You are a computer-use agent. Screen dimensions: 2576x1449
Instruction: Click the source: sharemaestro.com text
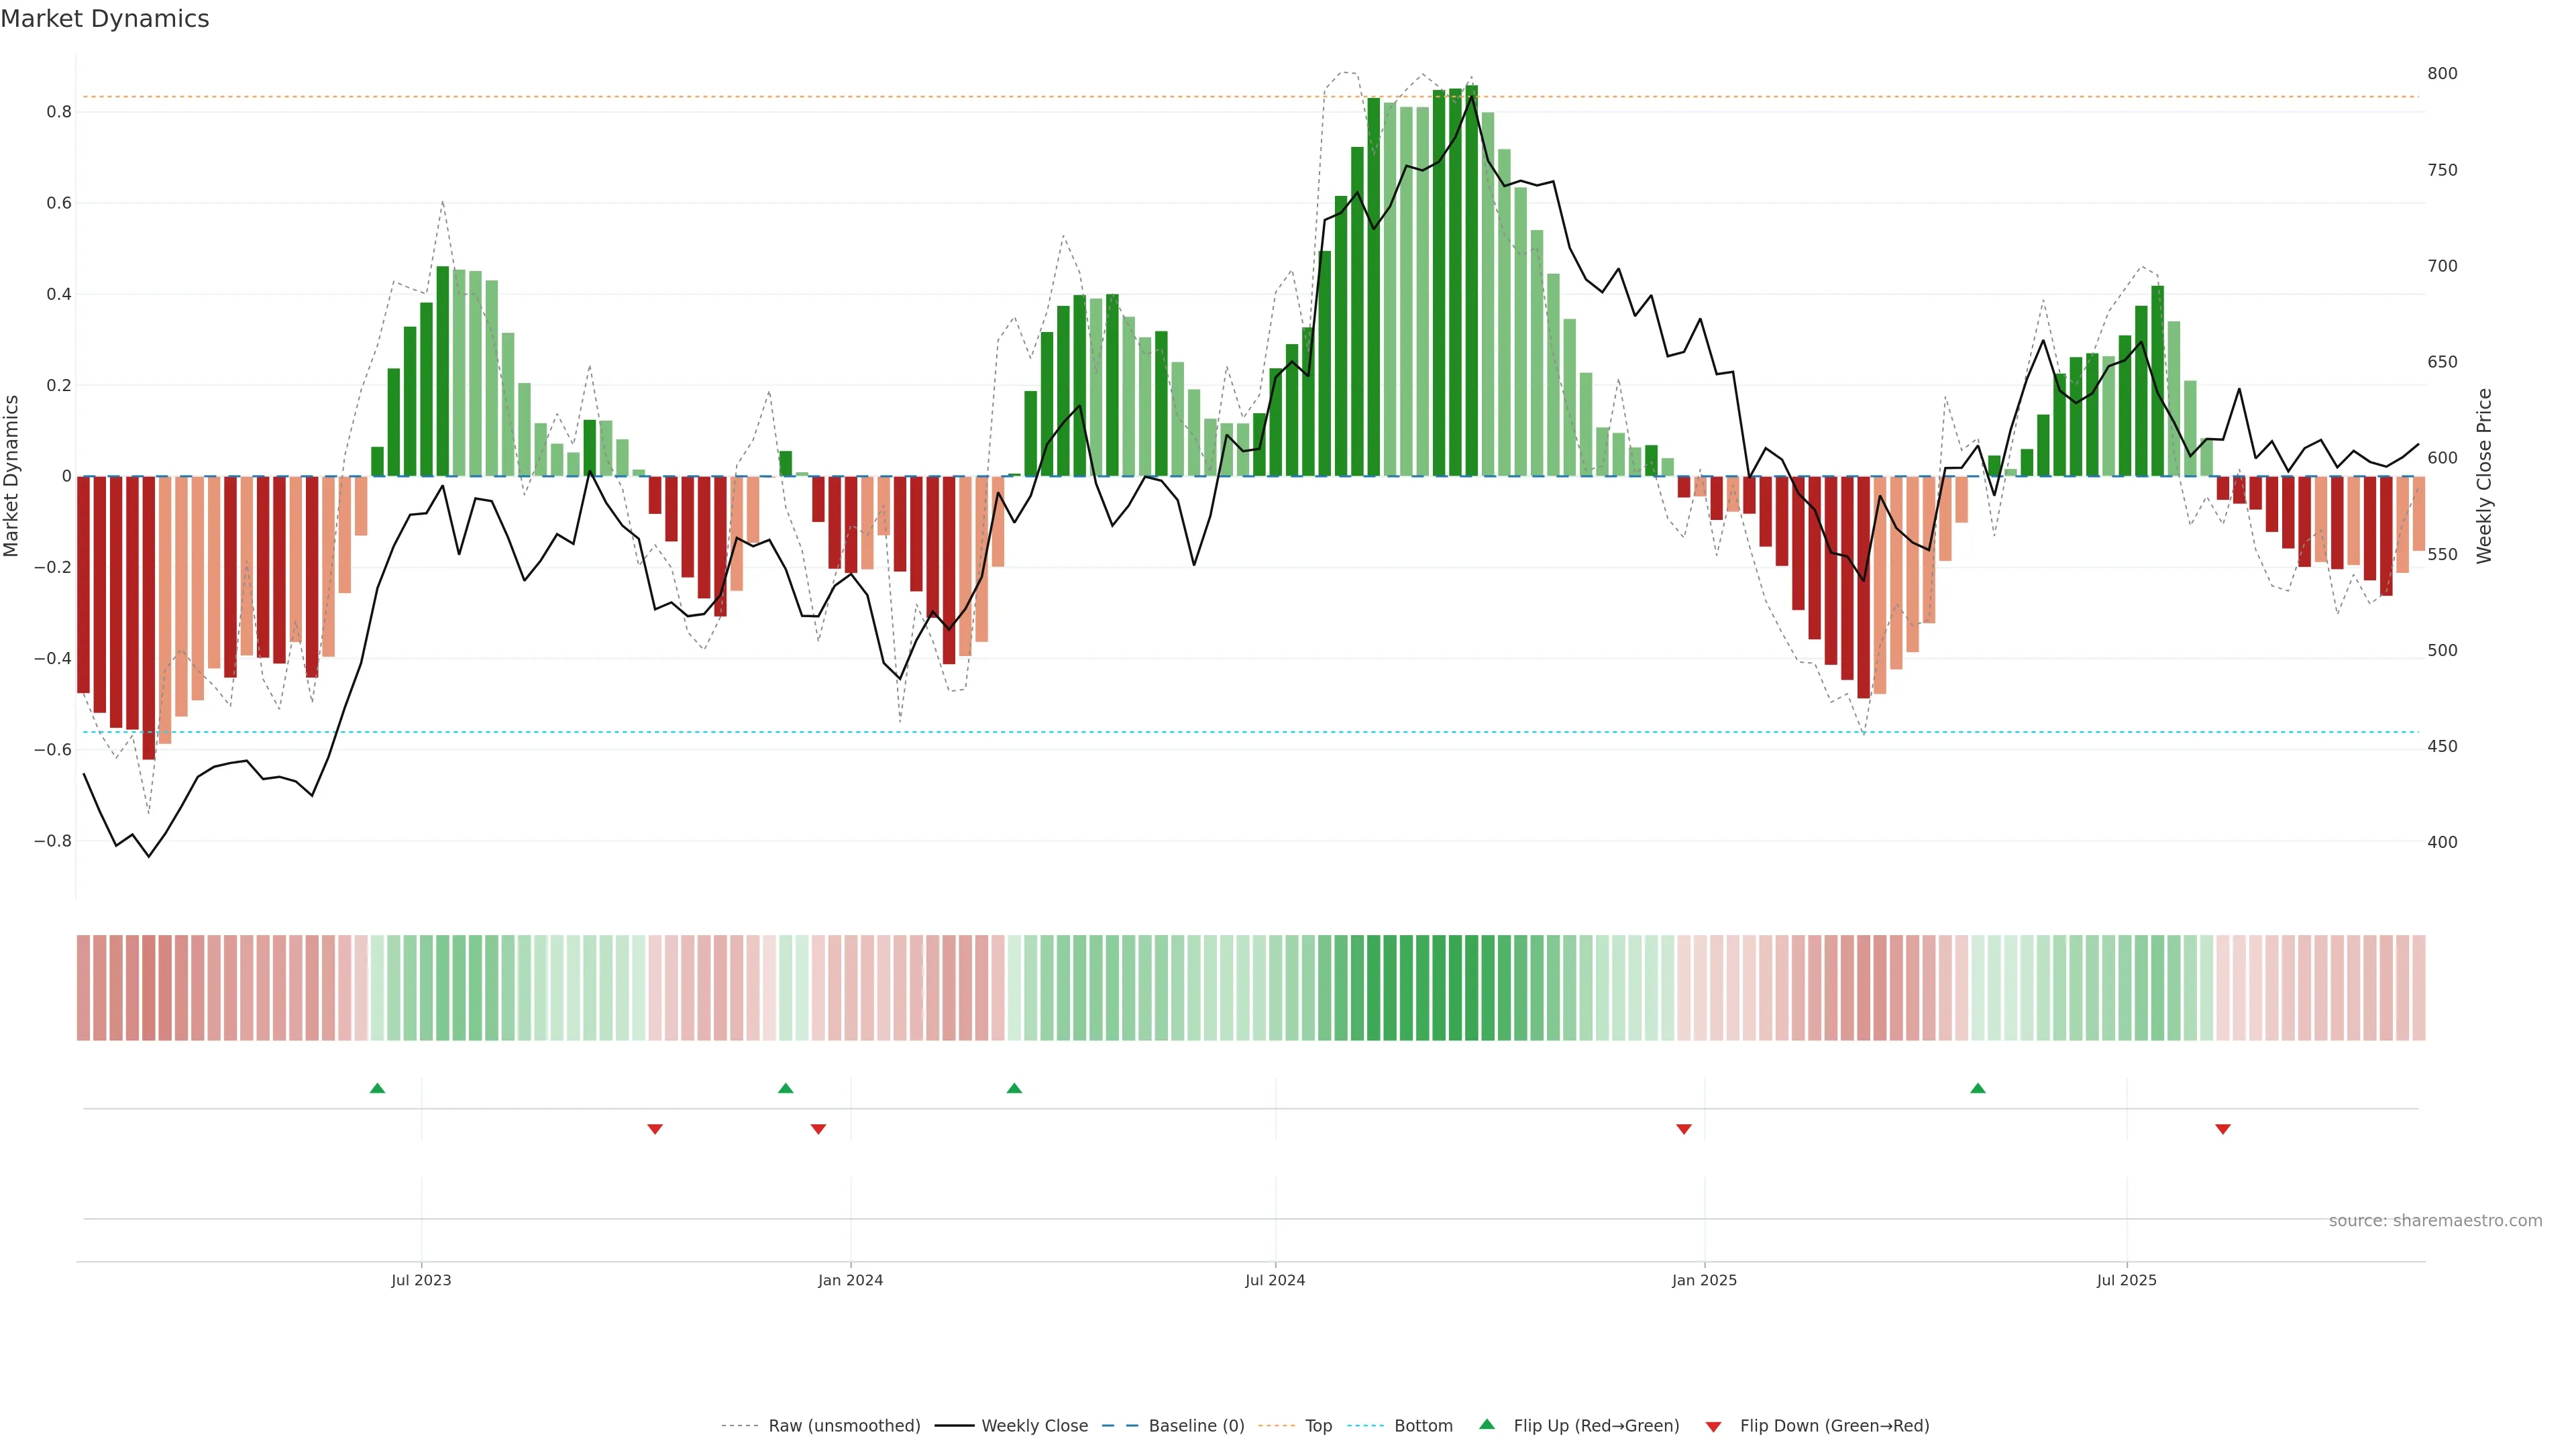click(2435, 1220)
